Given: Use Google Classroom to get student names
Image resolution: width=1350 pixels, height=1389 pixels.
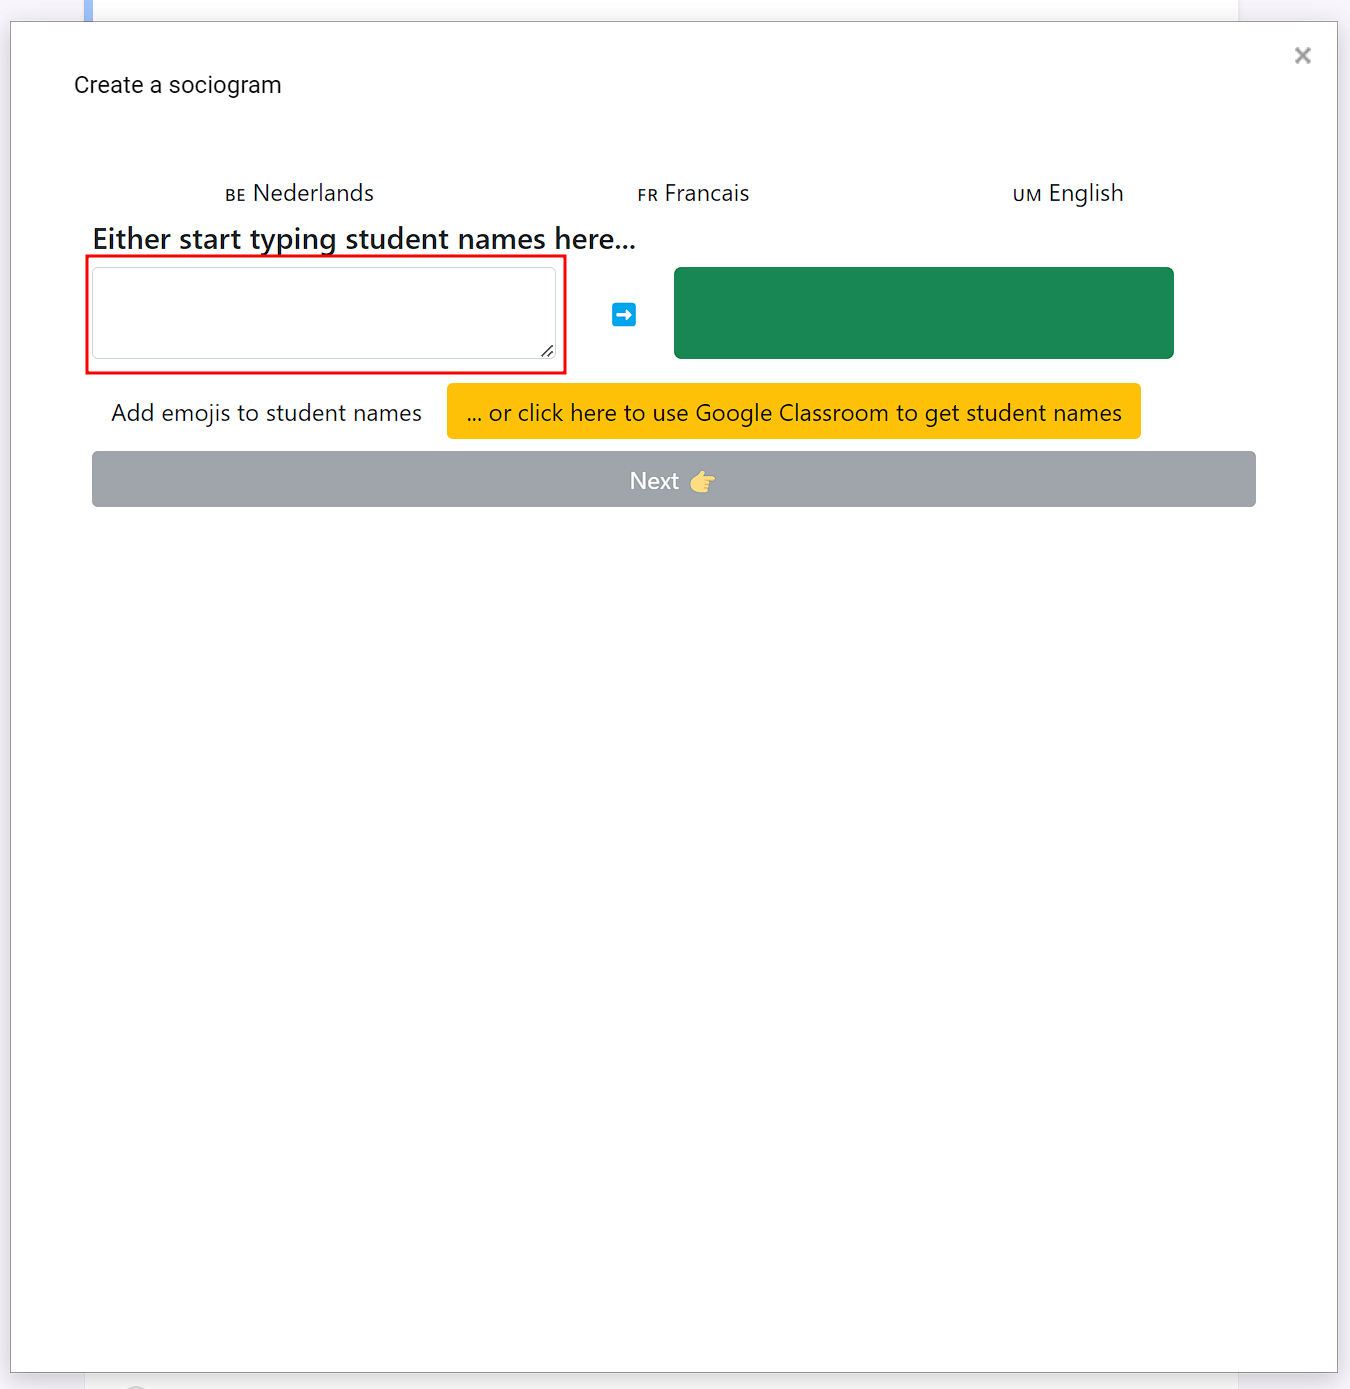Looking at the screenshot, I should click(793, 412).
